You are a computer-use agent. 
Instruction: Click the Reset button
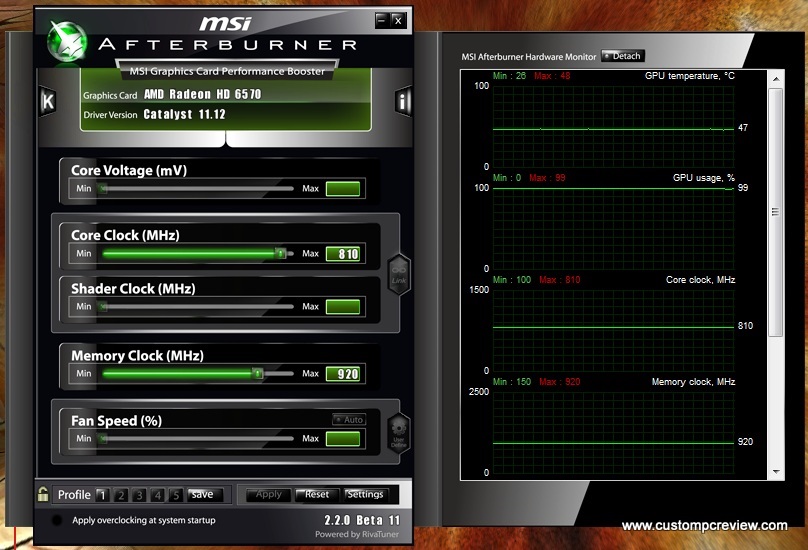tap(317, 494)
